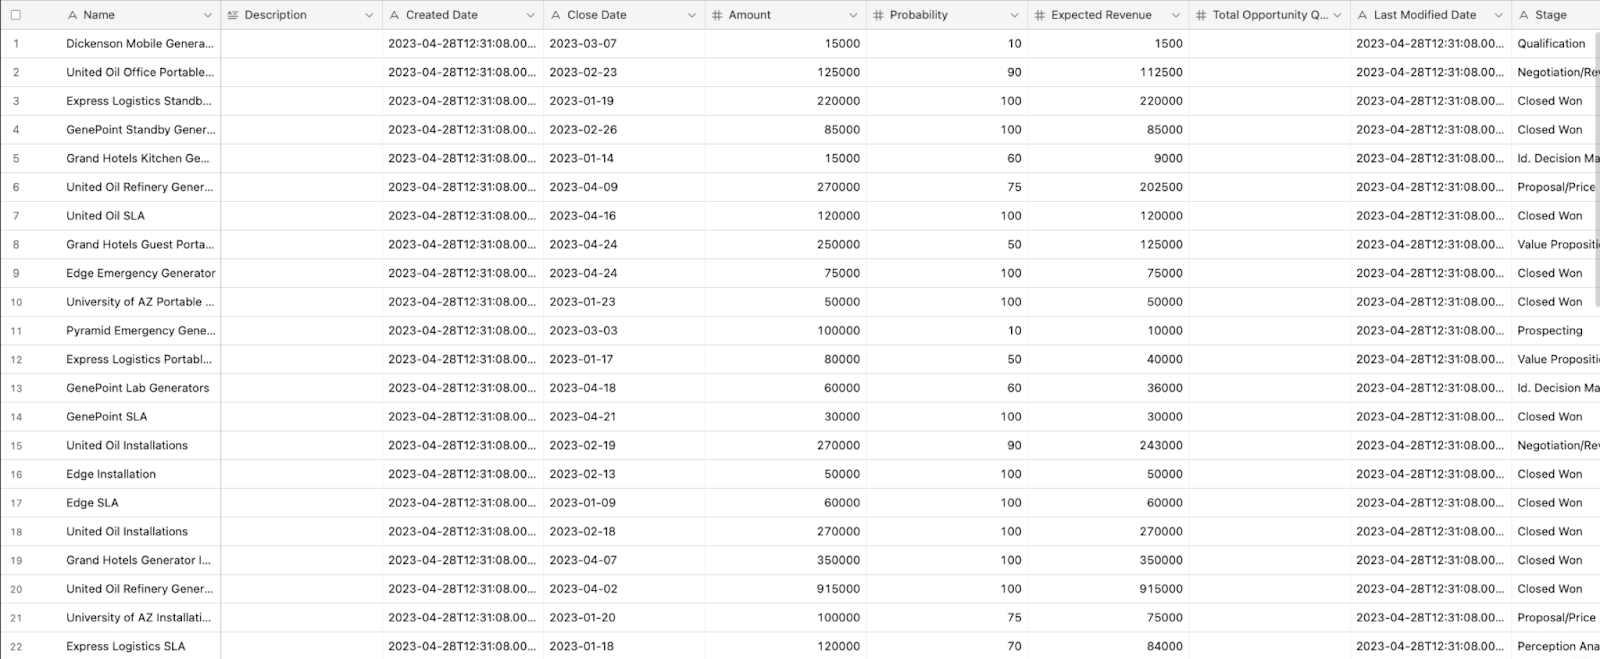Select the "Edge SLA" name cell
This screenshot has height=659, width=1600.
141,503
